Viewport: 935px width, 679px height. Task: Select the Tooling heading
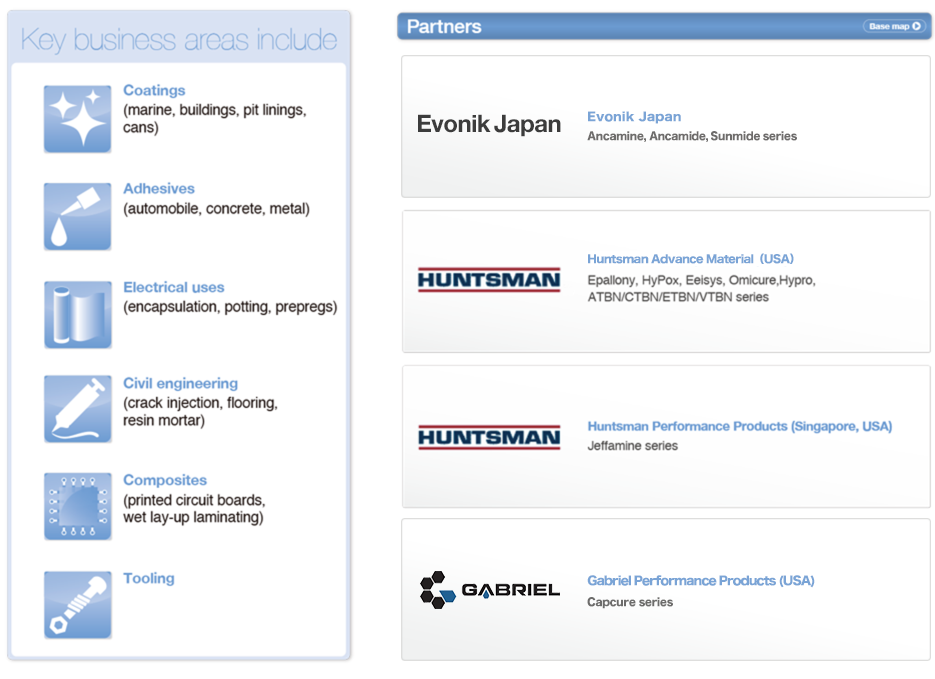click(148, 578)
